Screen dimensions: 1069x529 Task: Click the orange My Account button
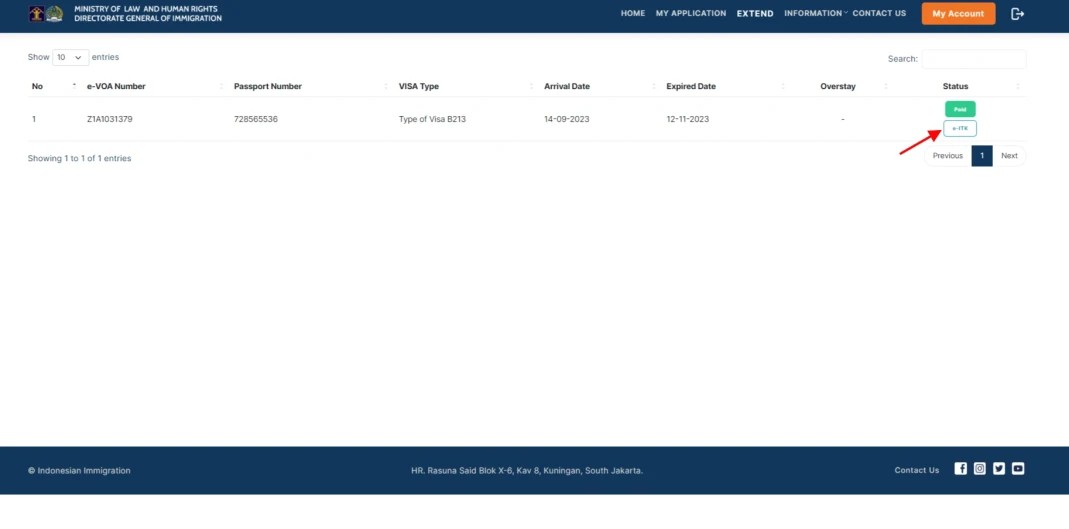[958, 14]
